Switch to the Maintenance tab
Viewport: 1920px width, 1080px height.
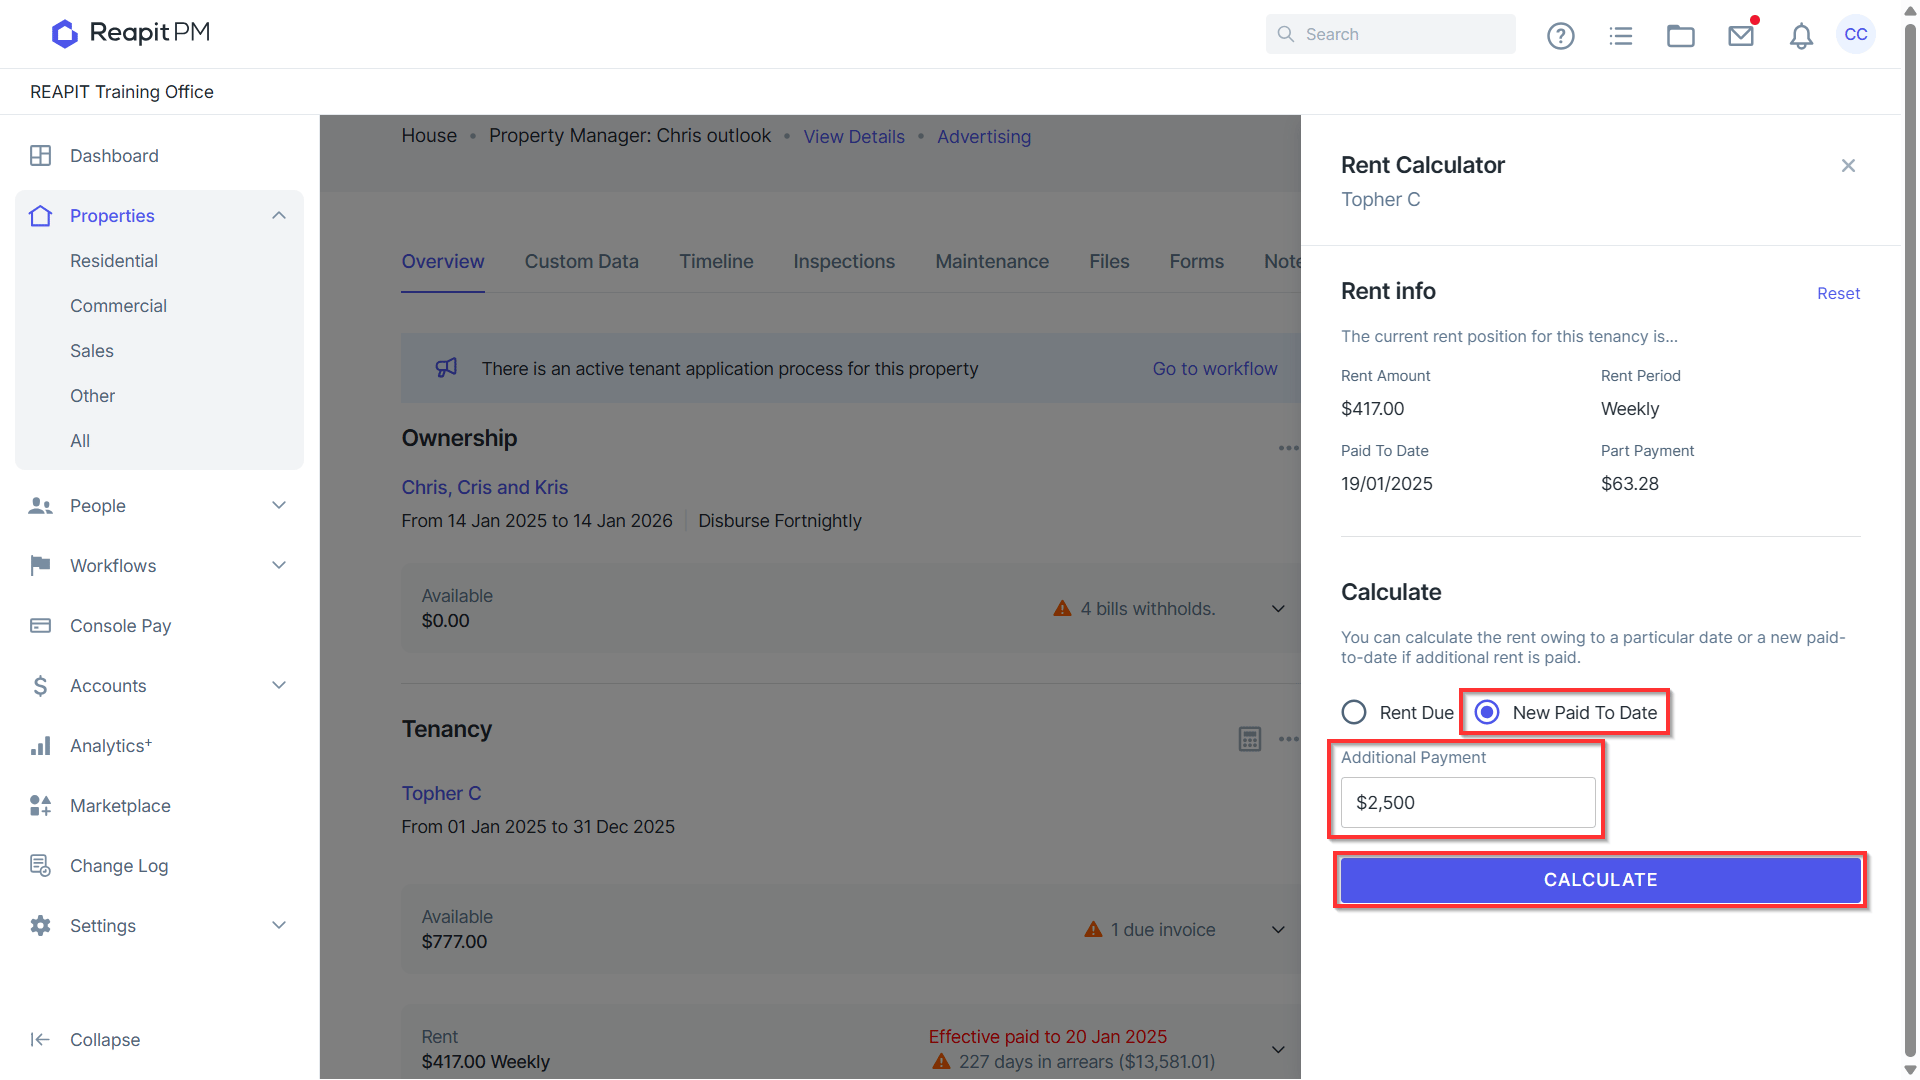click(992, 262)
